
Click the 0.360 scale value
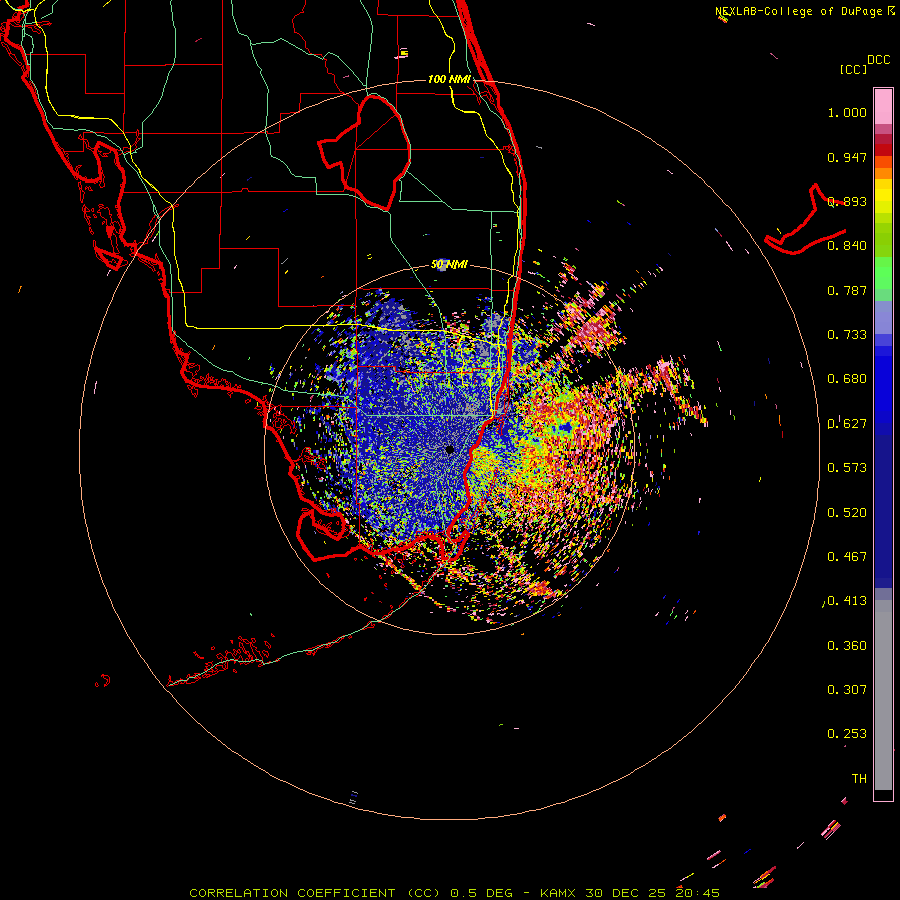pyautogui.click(x=847, y=646)
